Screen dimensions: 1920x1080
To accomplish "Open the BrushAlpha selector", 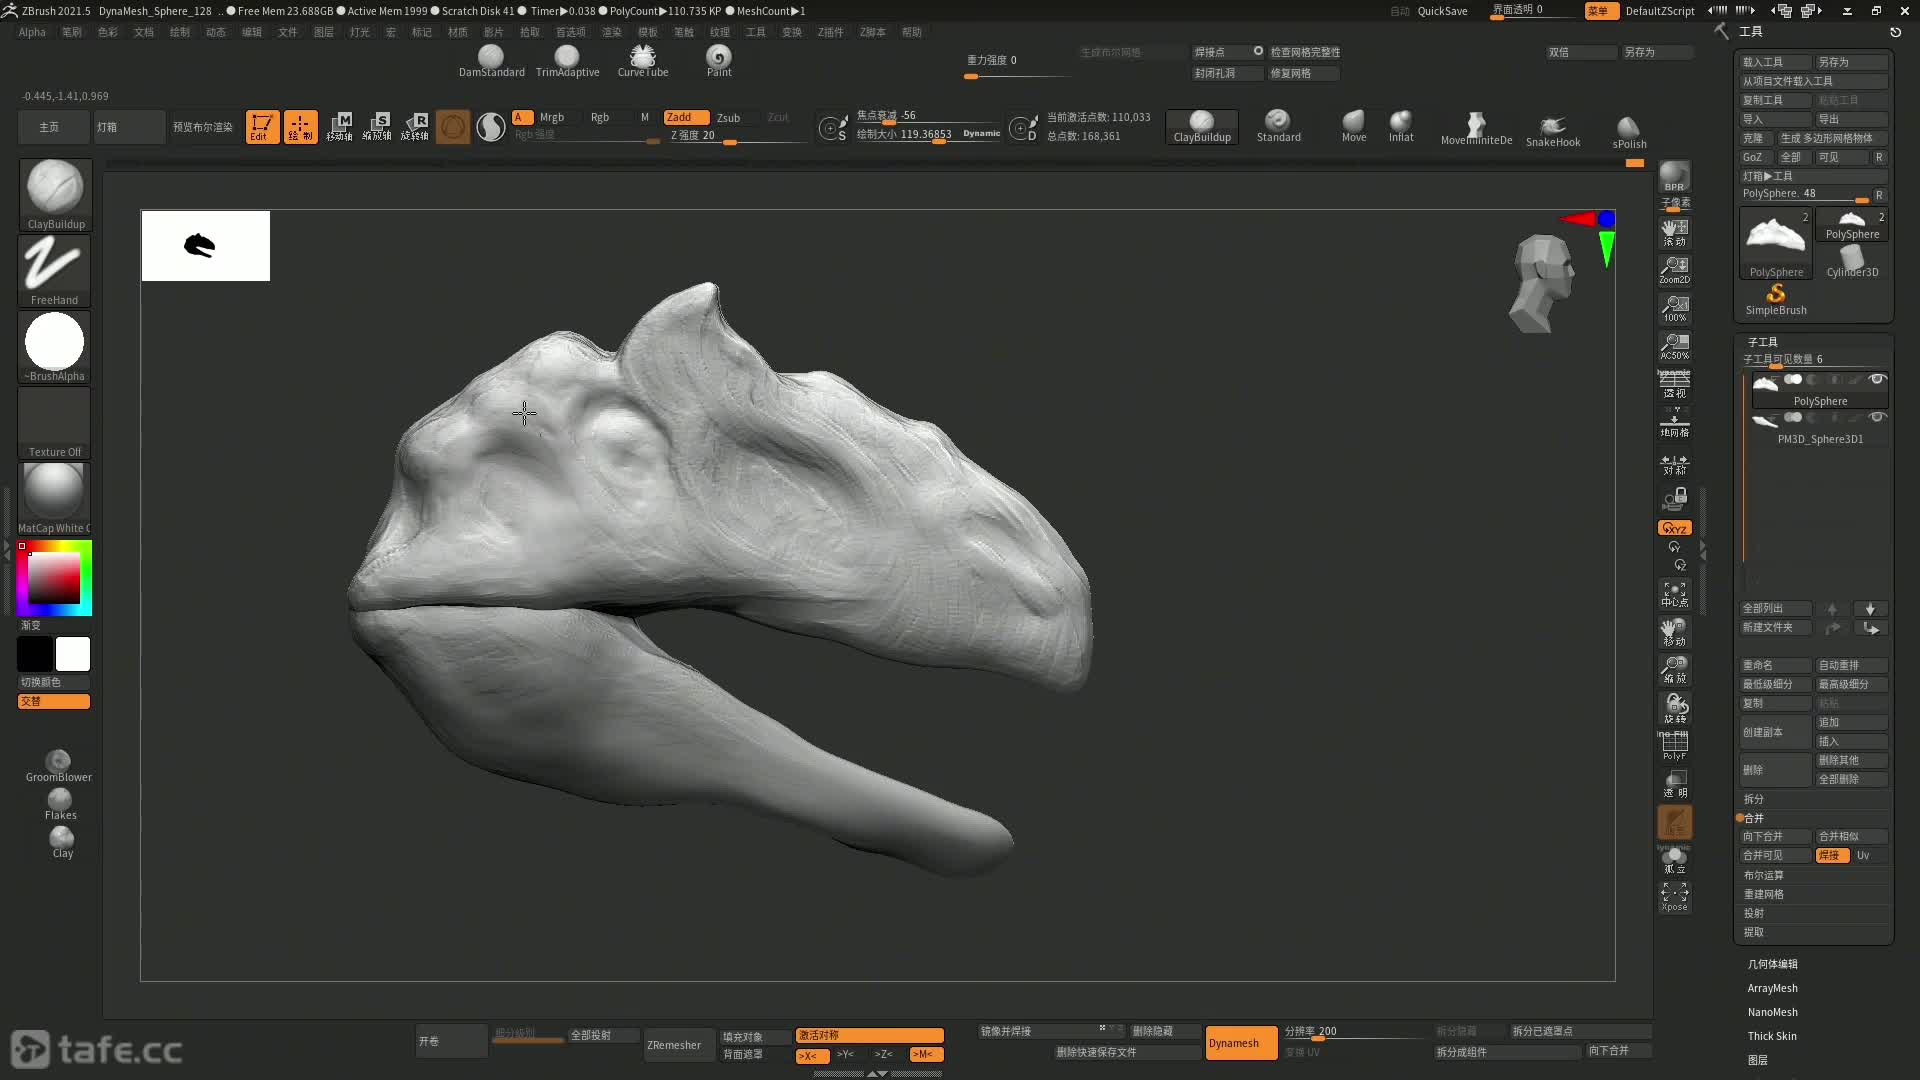I will point(54,347).
